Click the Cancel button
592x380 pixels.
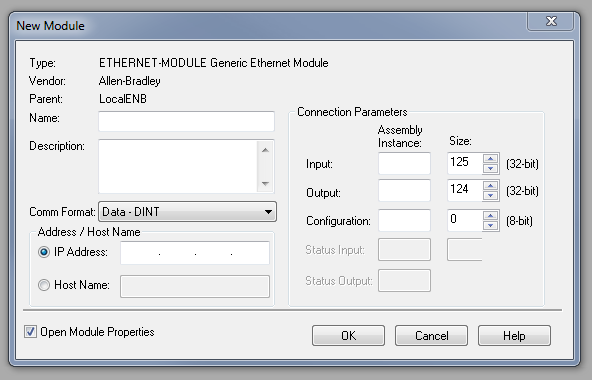click(x=431, y=335)
